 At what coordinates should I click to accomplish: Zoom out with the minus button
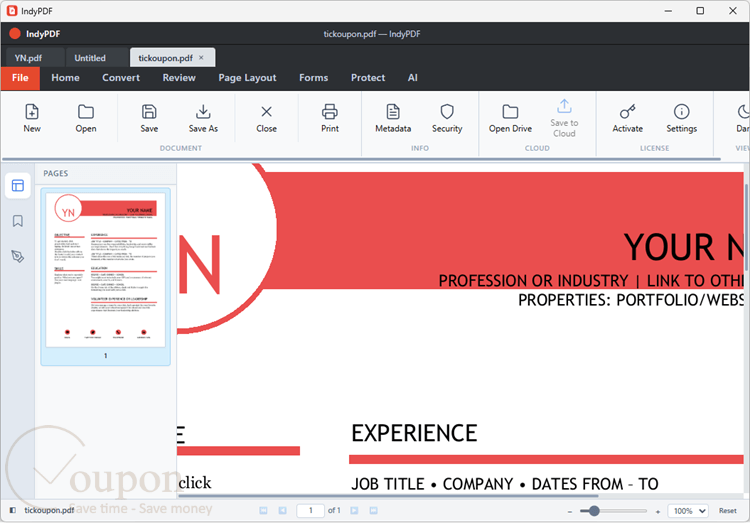click(x=570, y=512)
